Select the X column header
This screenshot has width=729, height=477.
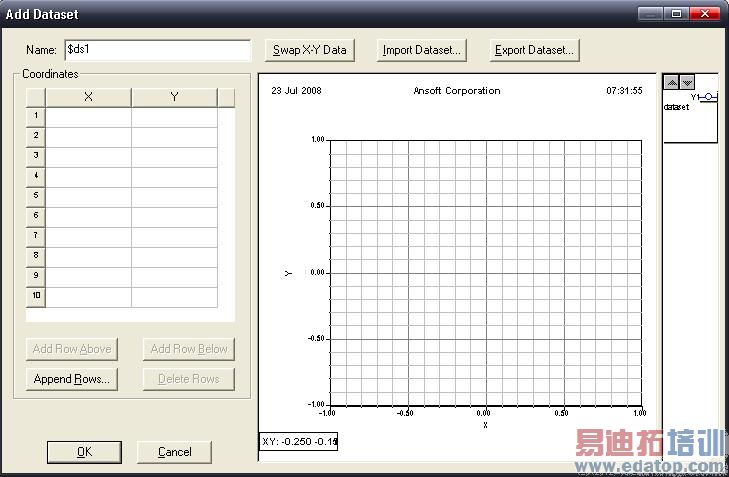[x=88, y=97]
